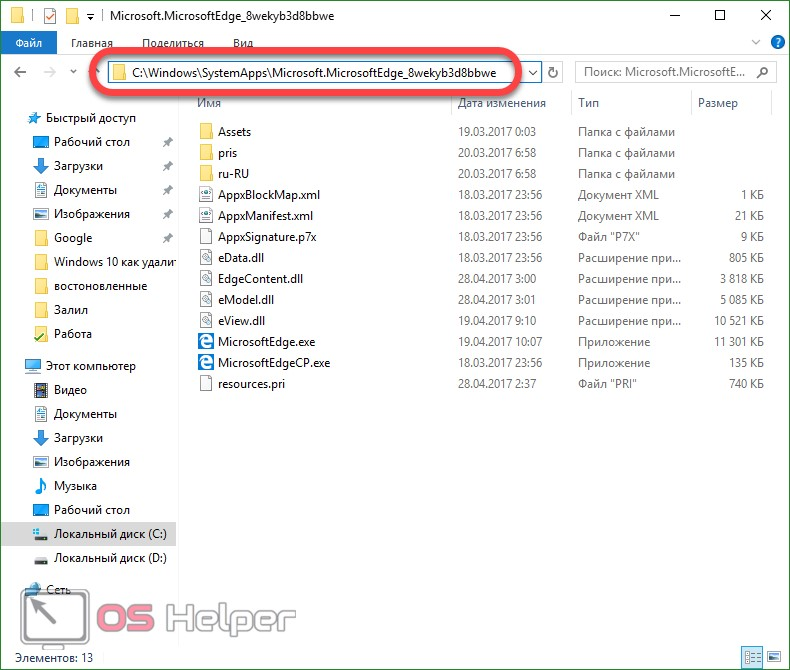The image size is (790, 670).
Task: Open Музыка under Этот компьютер
Action: (75, 486)
